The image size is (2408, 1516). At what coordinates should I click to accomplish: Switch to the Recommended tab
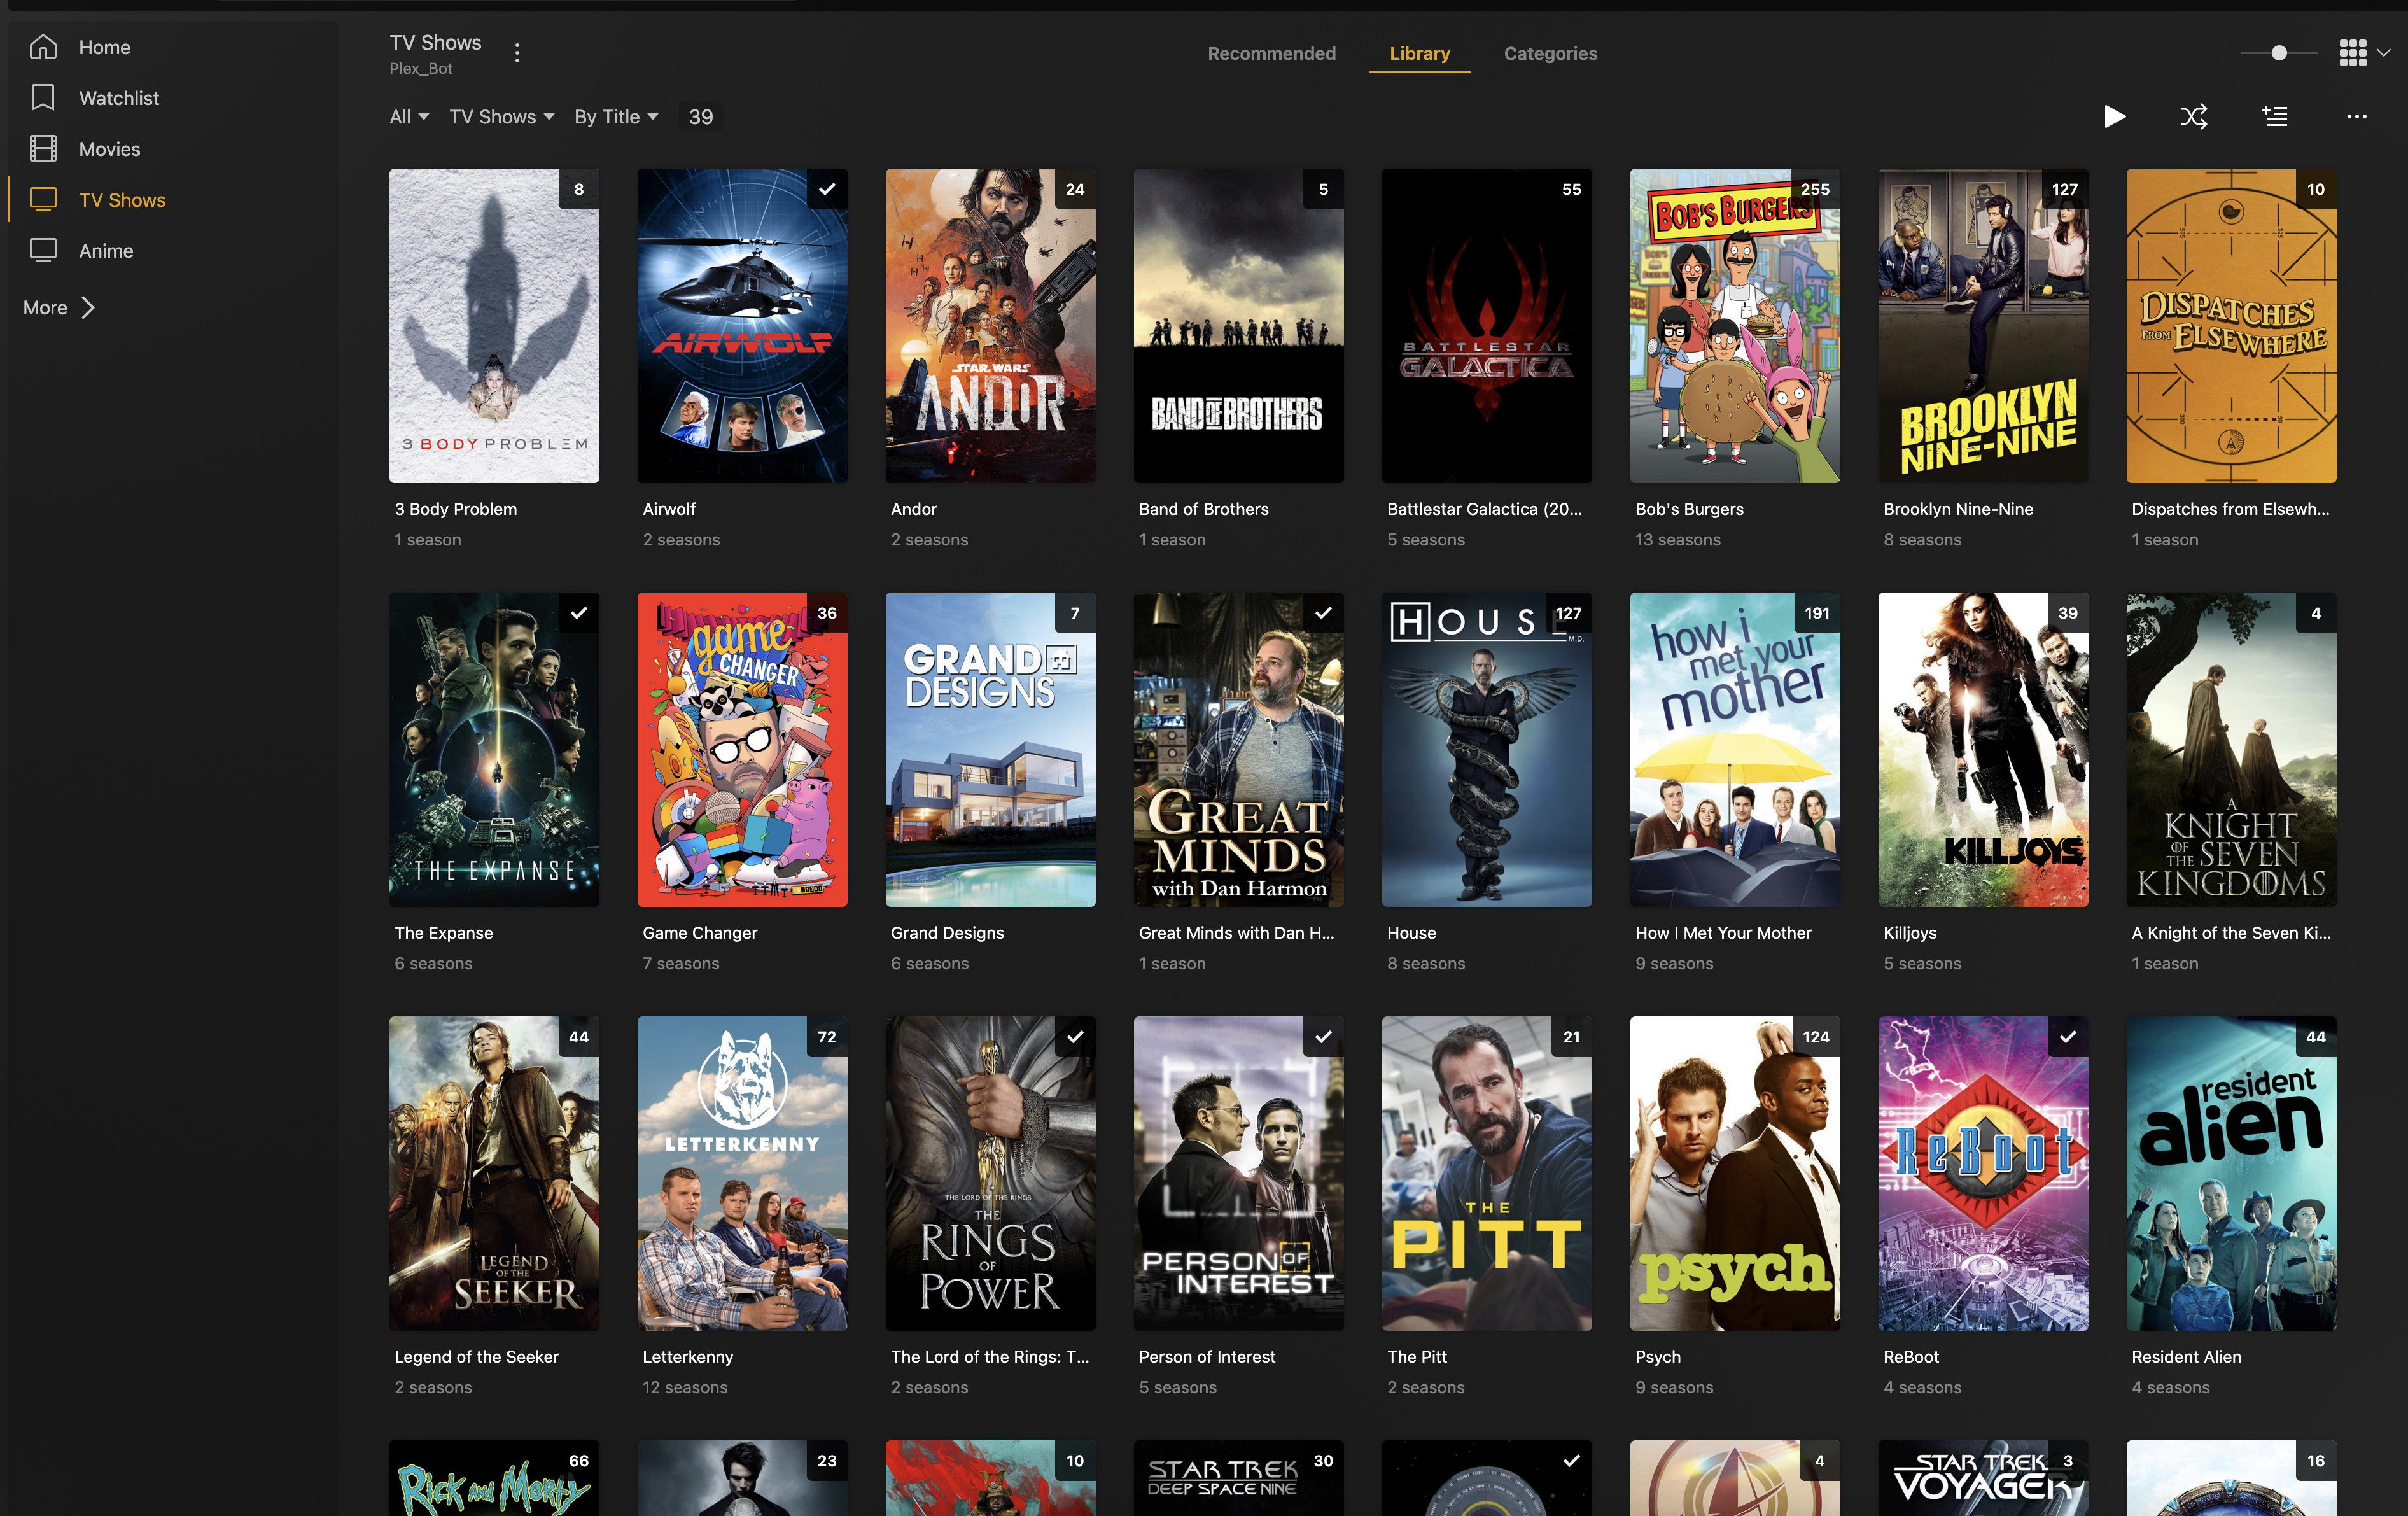pos(1271,54)
